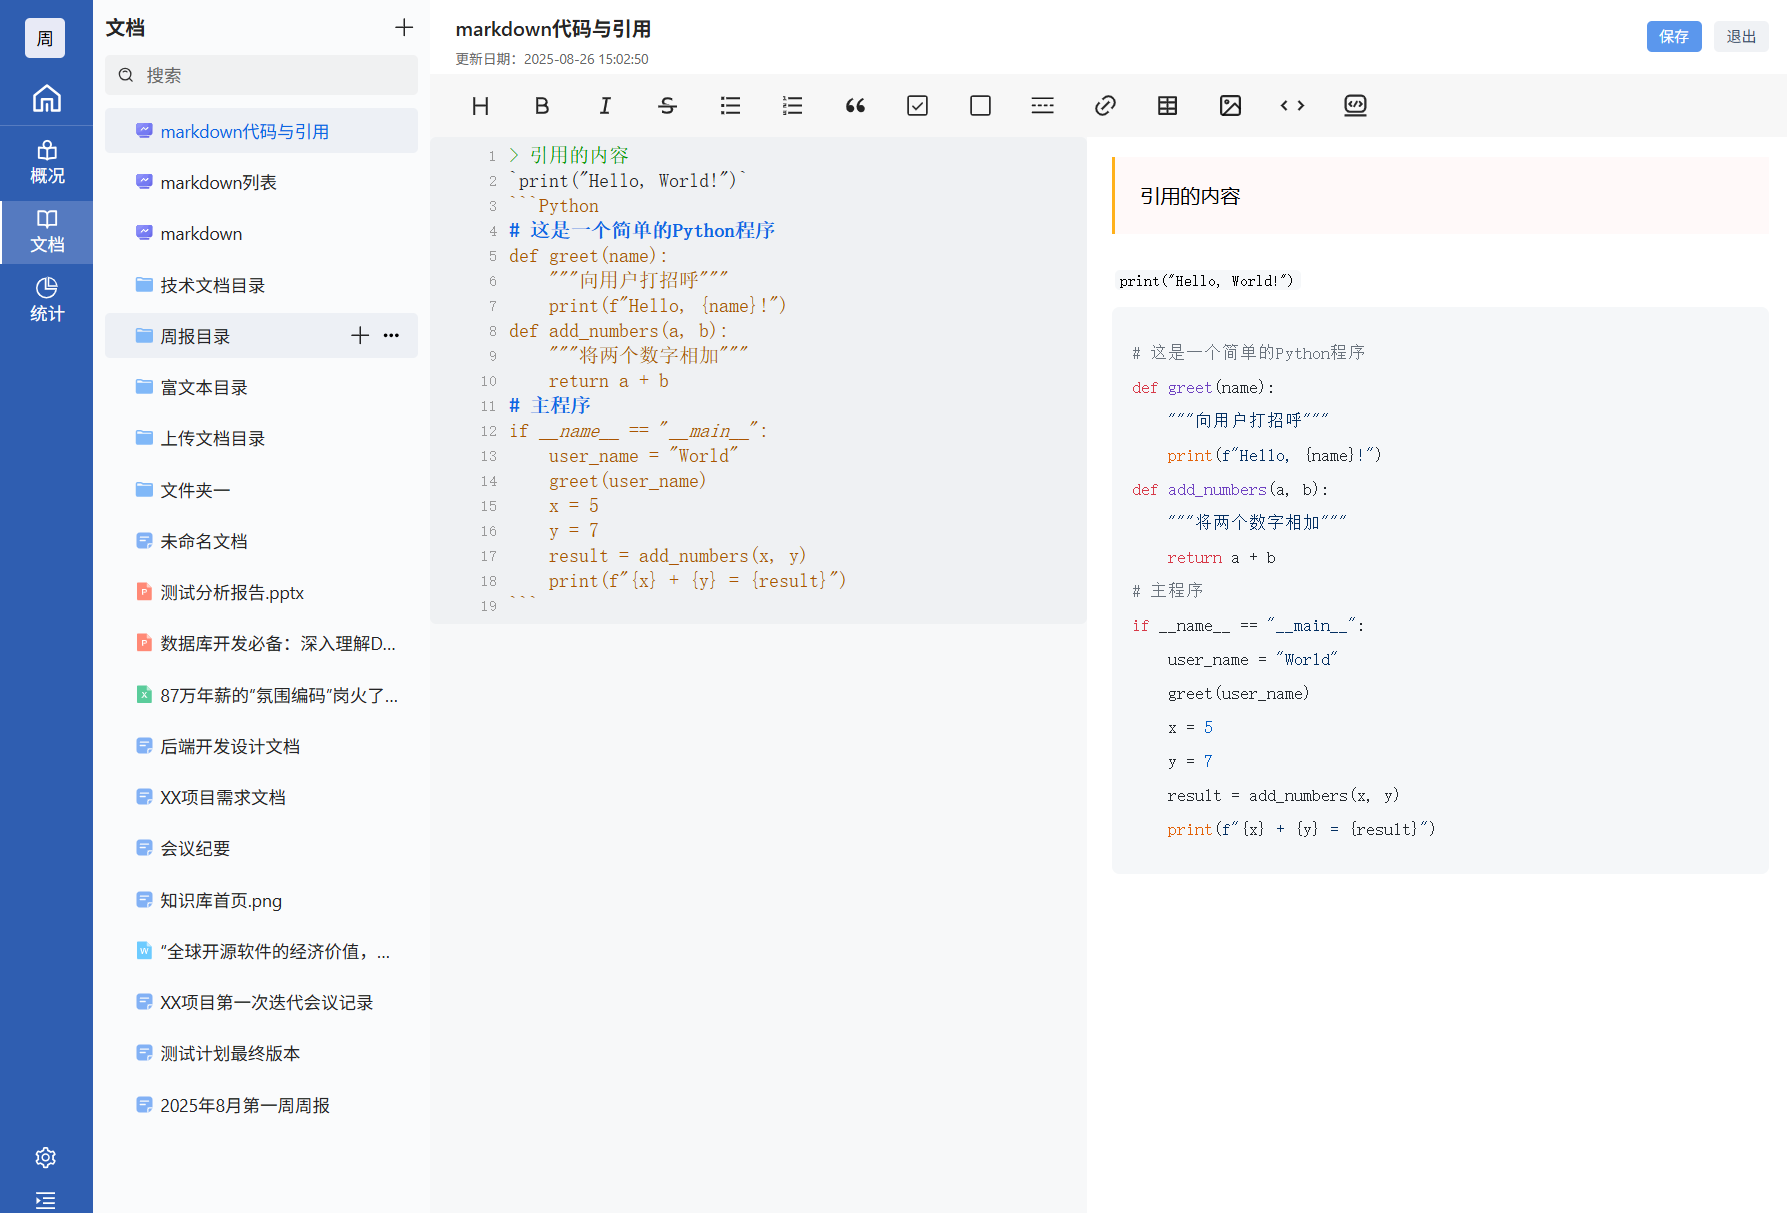The image size is (1787, 1213).
Task: Insert unordered bullet list
Action: pyautogui.click(x=730, y=106)
